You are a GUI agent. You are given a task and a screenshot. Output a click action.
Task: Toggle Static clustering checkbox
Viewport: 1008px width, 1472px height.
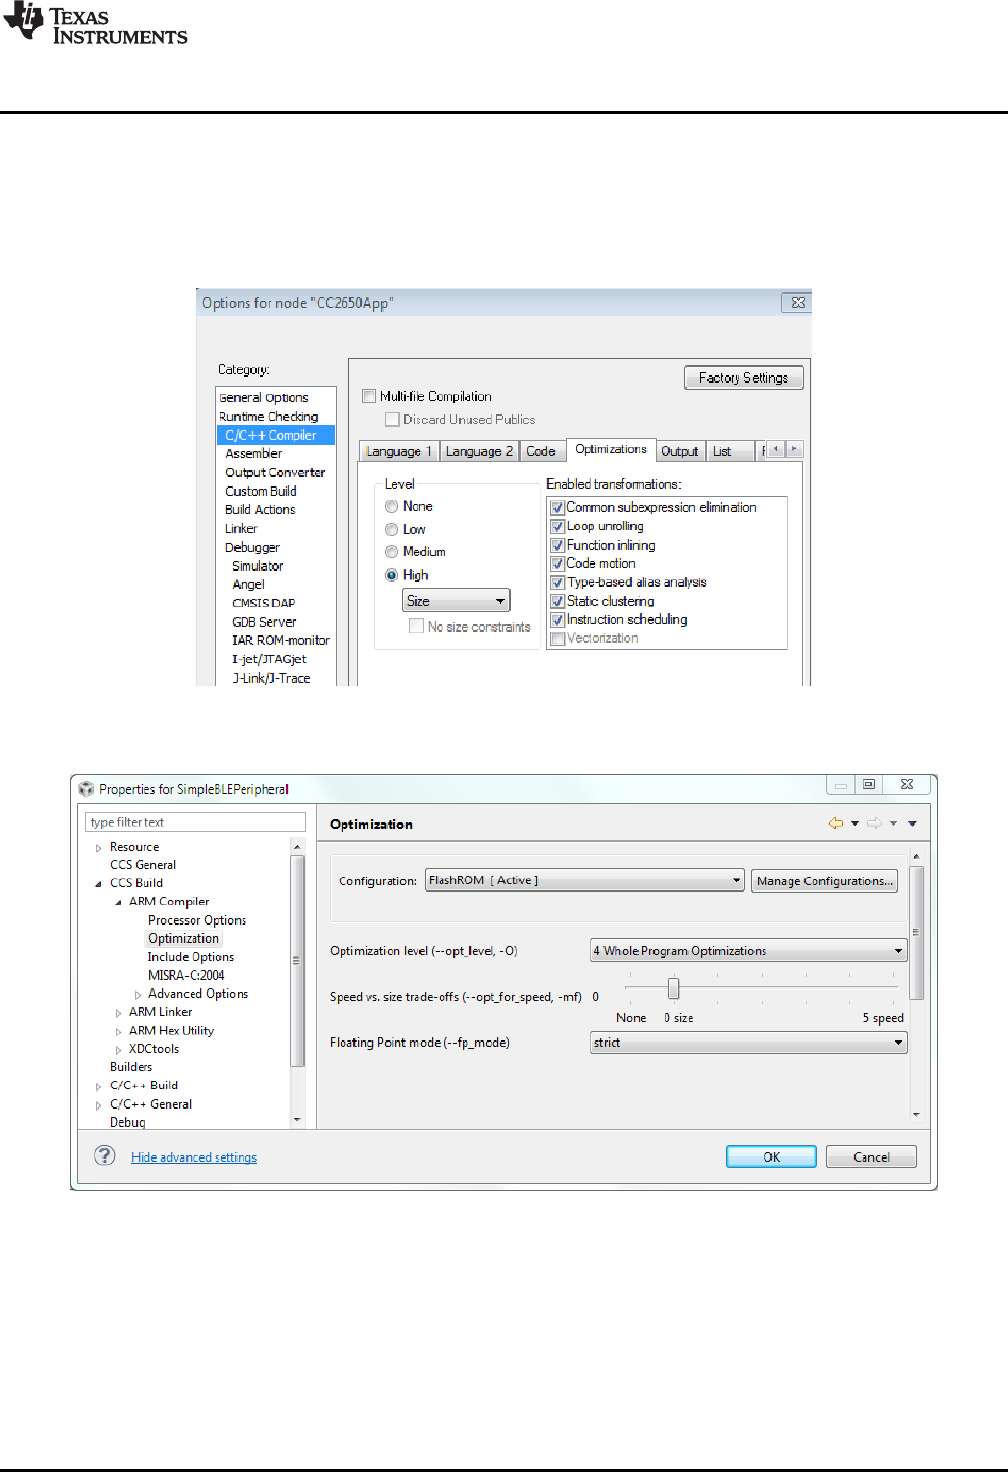(x=558, y=601)
